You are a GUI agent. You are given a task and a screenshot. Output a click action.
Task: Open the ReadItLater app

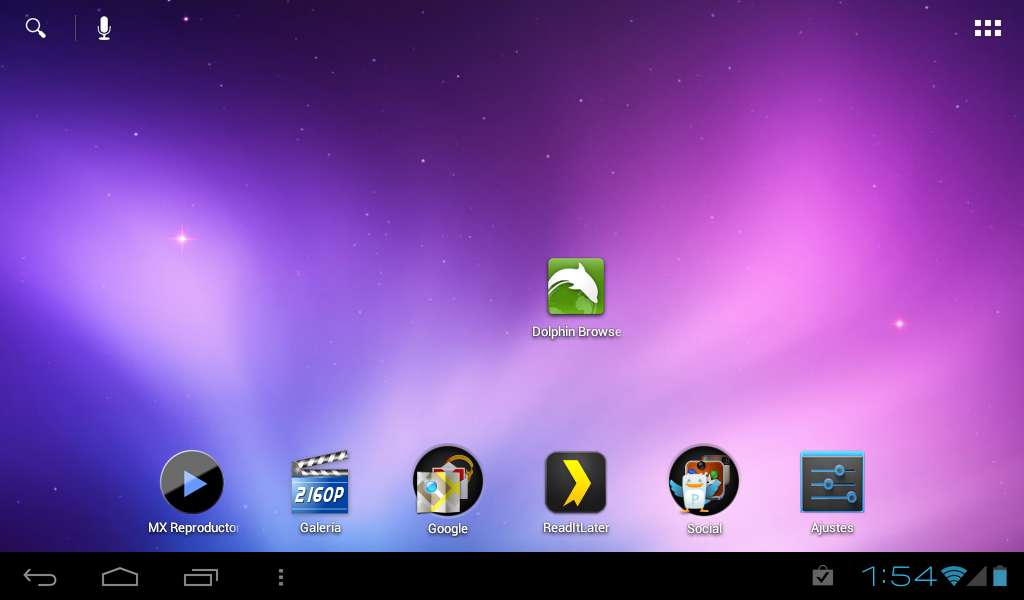576,481
